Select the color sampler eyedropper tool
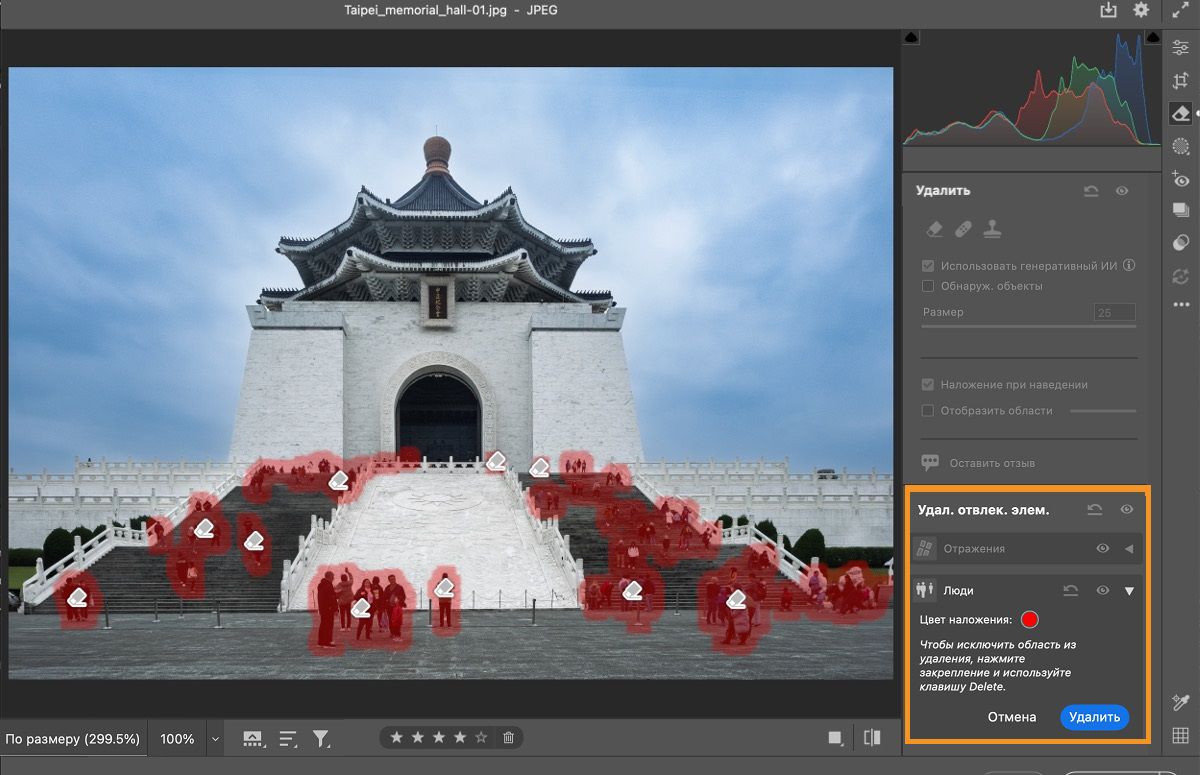This screenshot has height=775, width=1200. pos(1181,703)
